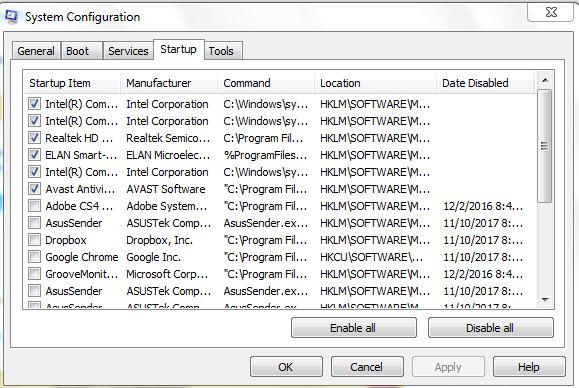Open Help for System Configuration

point(529,367)
